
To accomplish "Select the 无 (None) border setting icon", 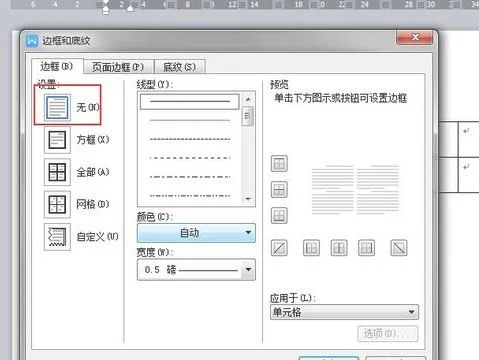I will pos(57,107).
